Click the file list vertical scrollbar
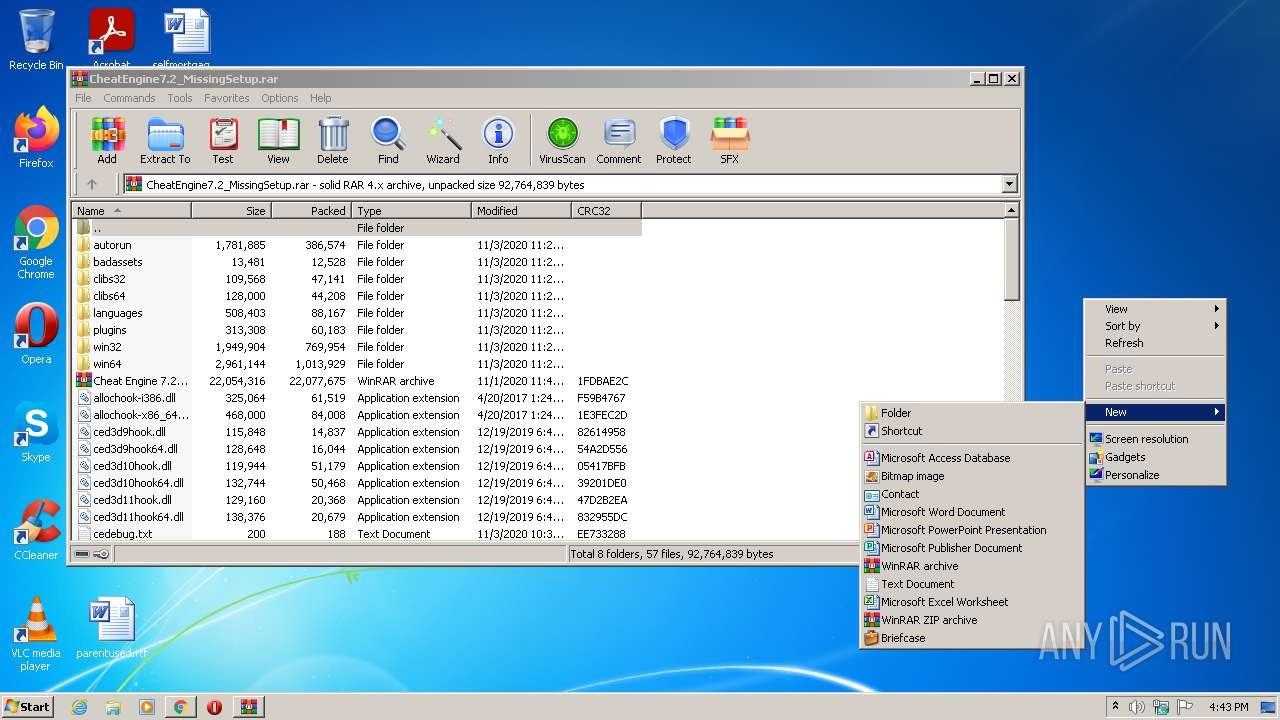 point(1011,372)
